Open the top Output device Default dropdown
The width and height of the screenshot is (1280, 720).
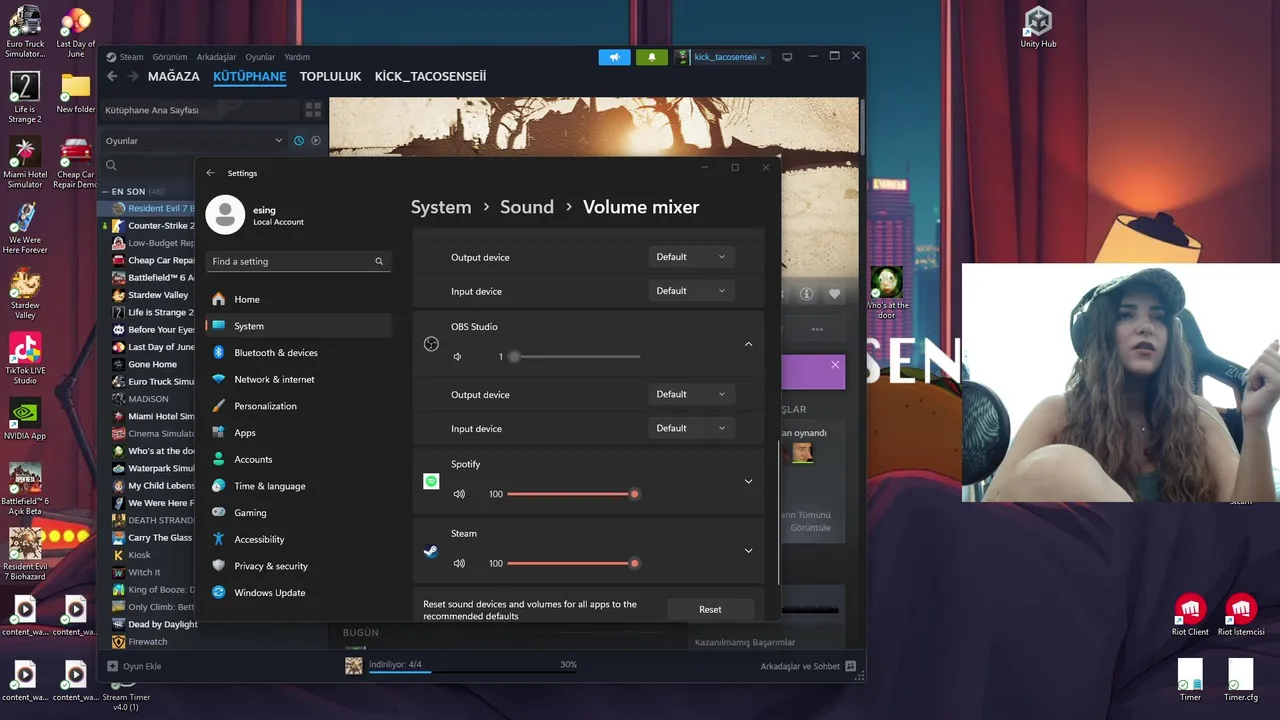pyautogui.click(x=691, y=257)
